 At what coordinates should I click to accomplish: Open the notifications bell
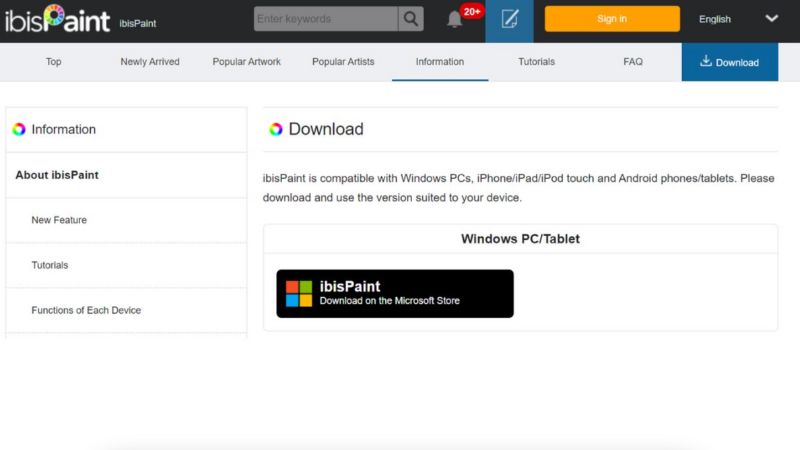click(454, 19)
